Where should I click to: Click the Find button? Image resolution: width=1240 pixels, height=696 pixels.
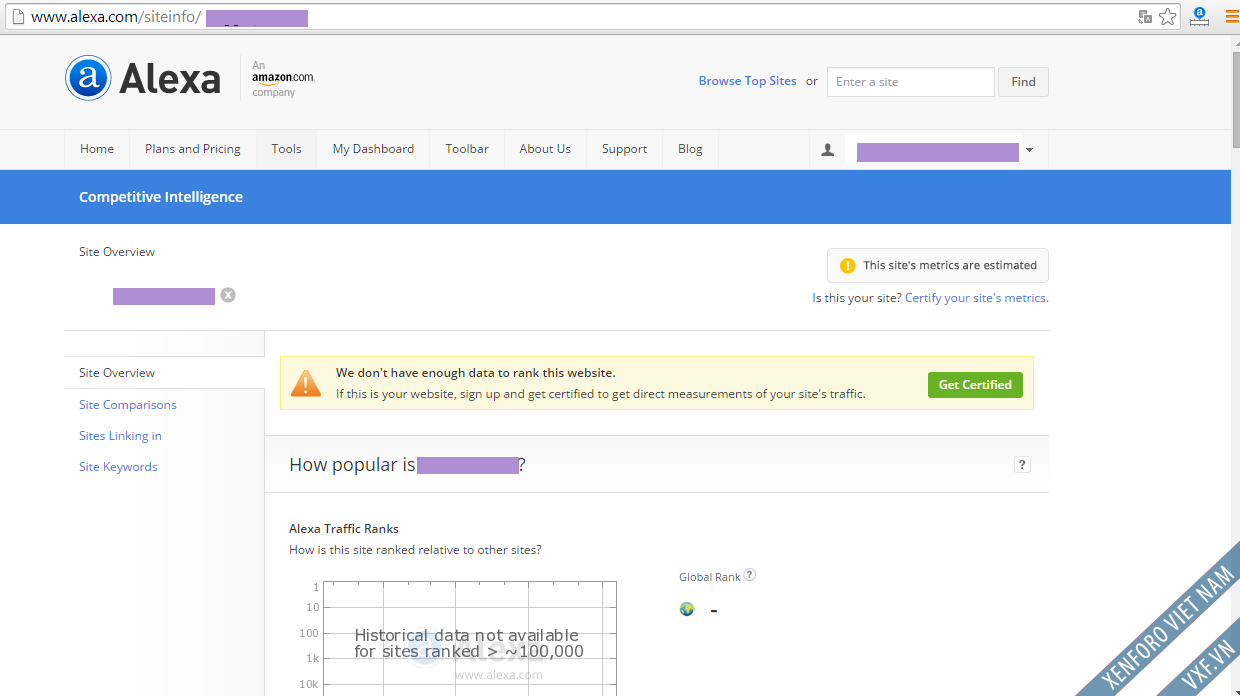1023,82
